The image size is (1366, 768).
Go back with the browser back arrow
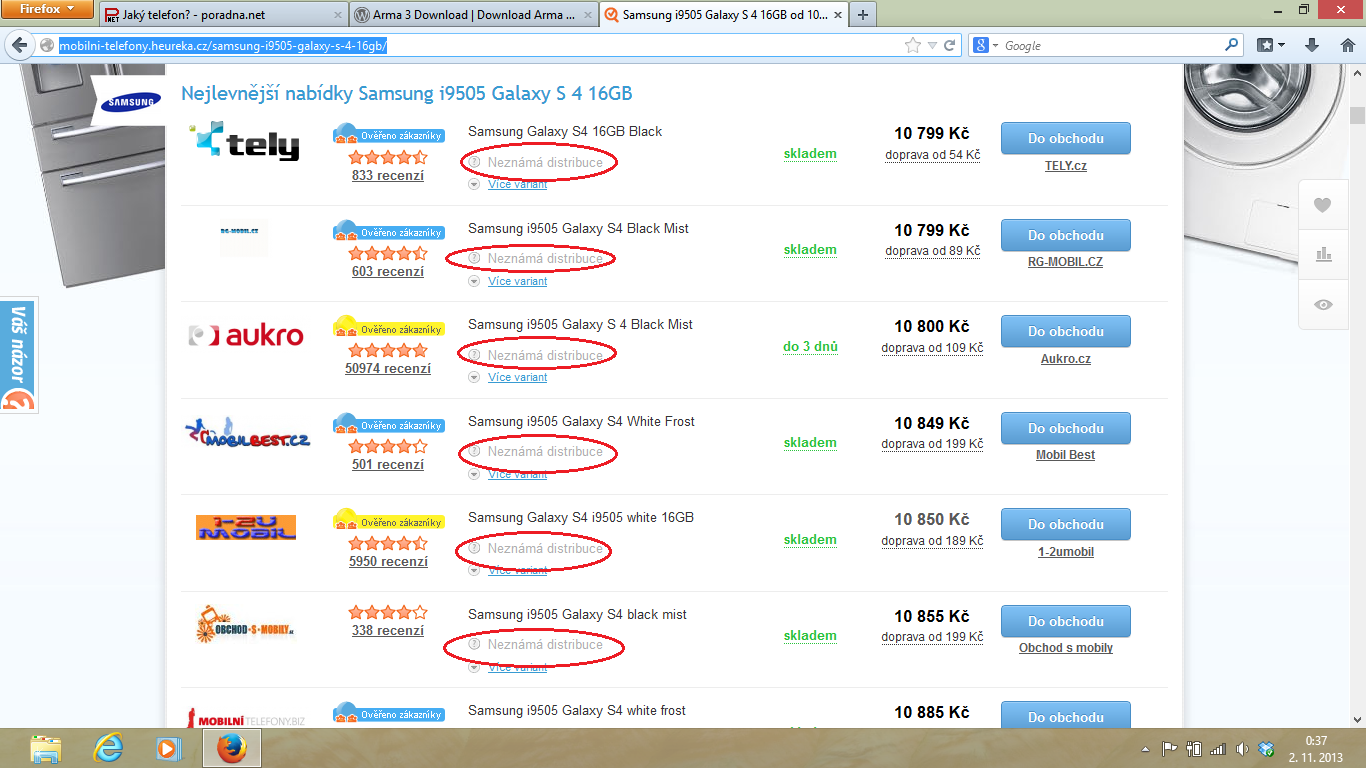(x=19, y=45)
